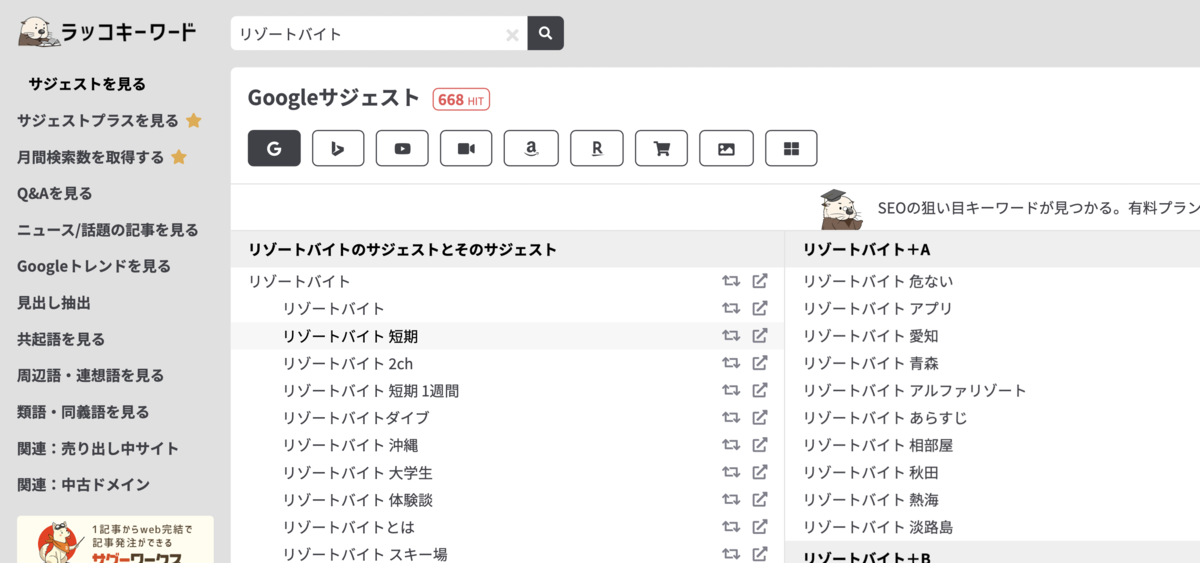The height and width of the screenshot is (563, 1200).
Task: Select the Amazon suggest source icon
Action: [531, 148]
